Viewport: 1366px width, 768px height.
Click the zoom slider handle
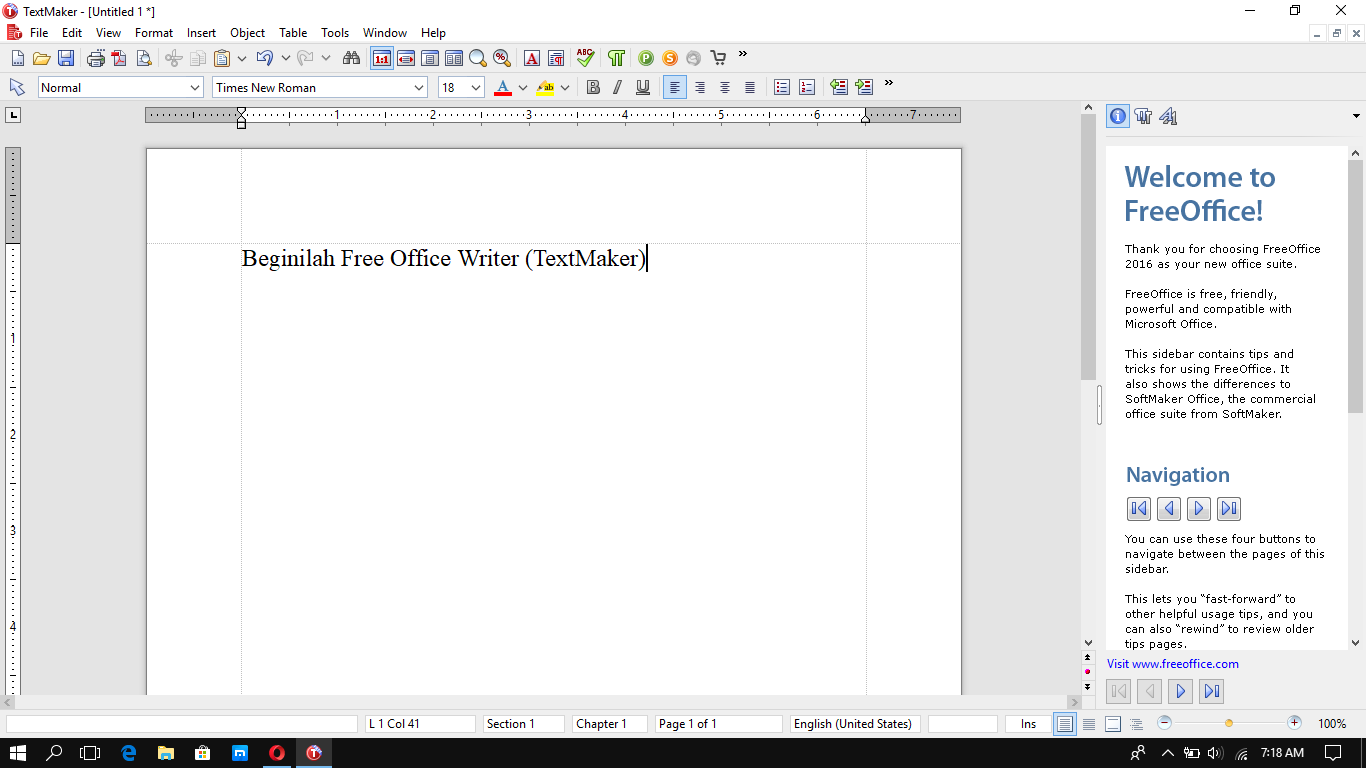pos(1229,723)
